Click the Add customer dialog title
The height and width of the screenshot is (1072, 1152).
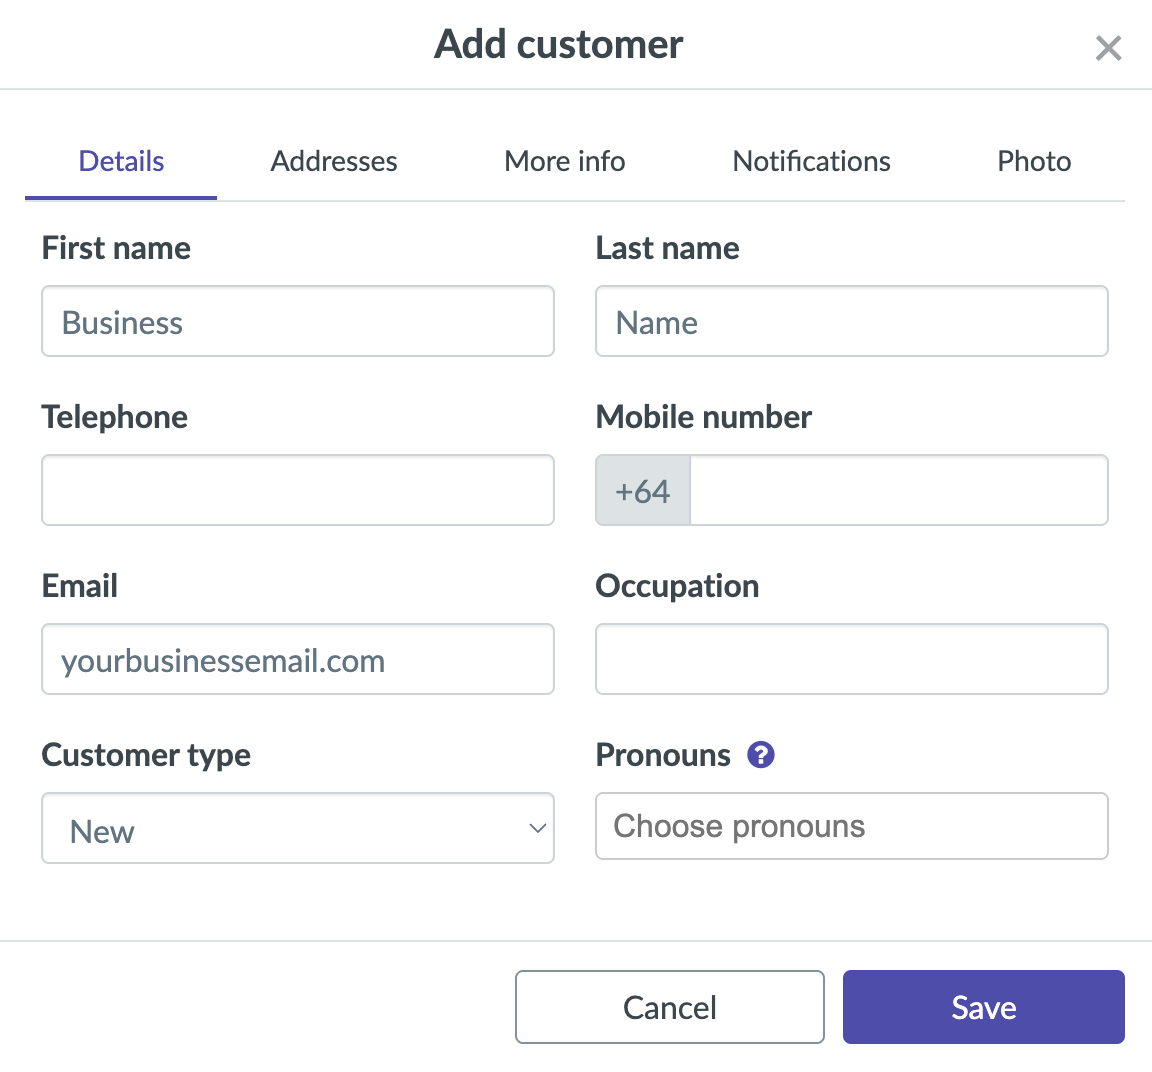558,44
